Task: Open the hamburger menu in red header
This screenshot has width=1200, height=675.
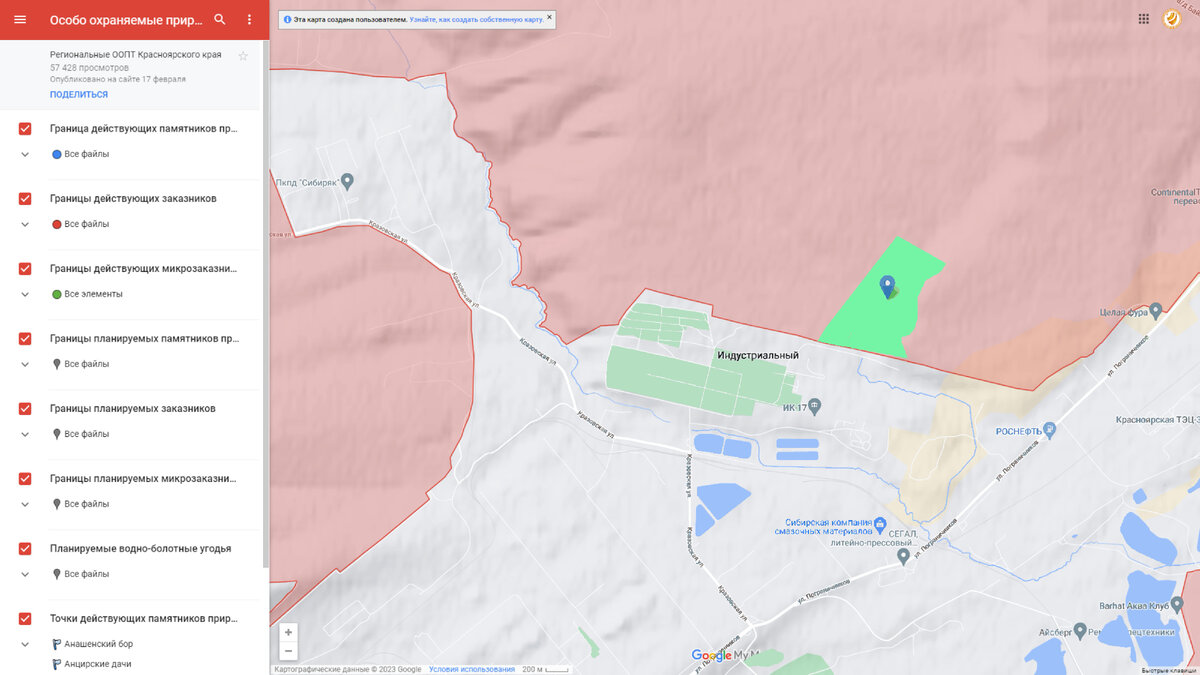Action: 20,19
